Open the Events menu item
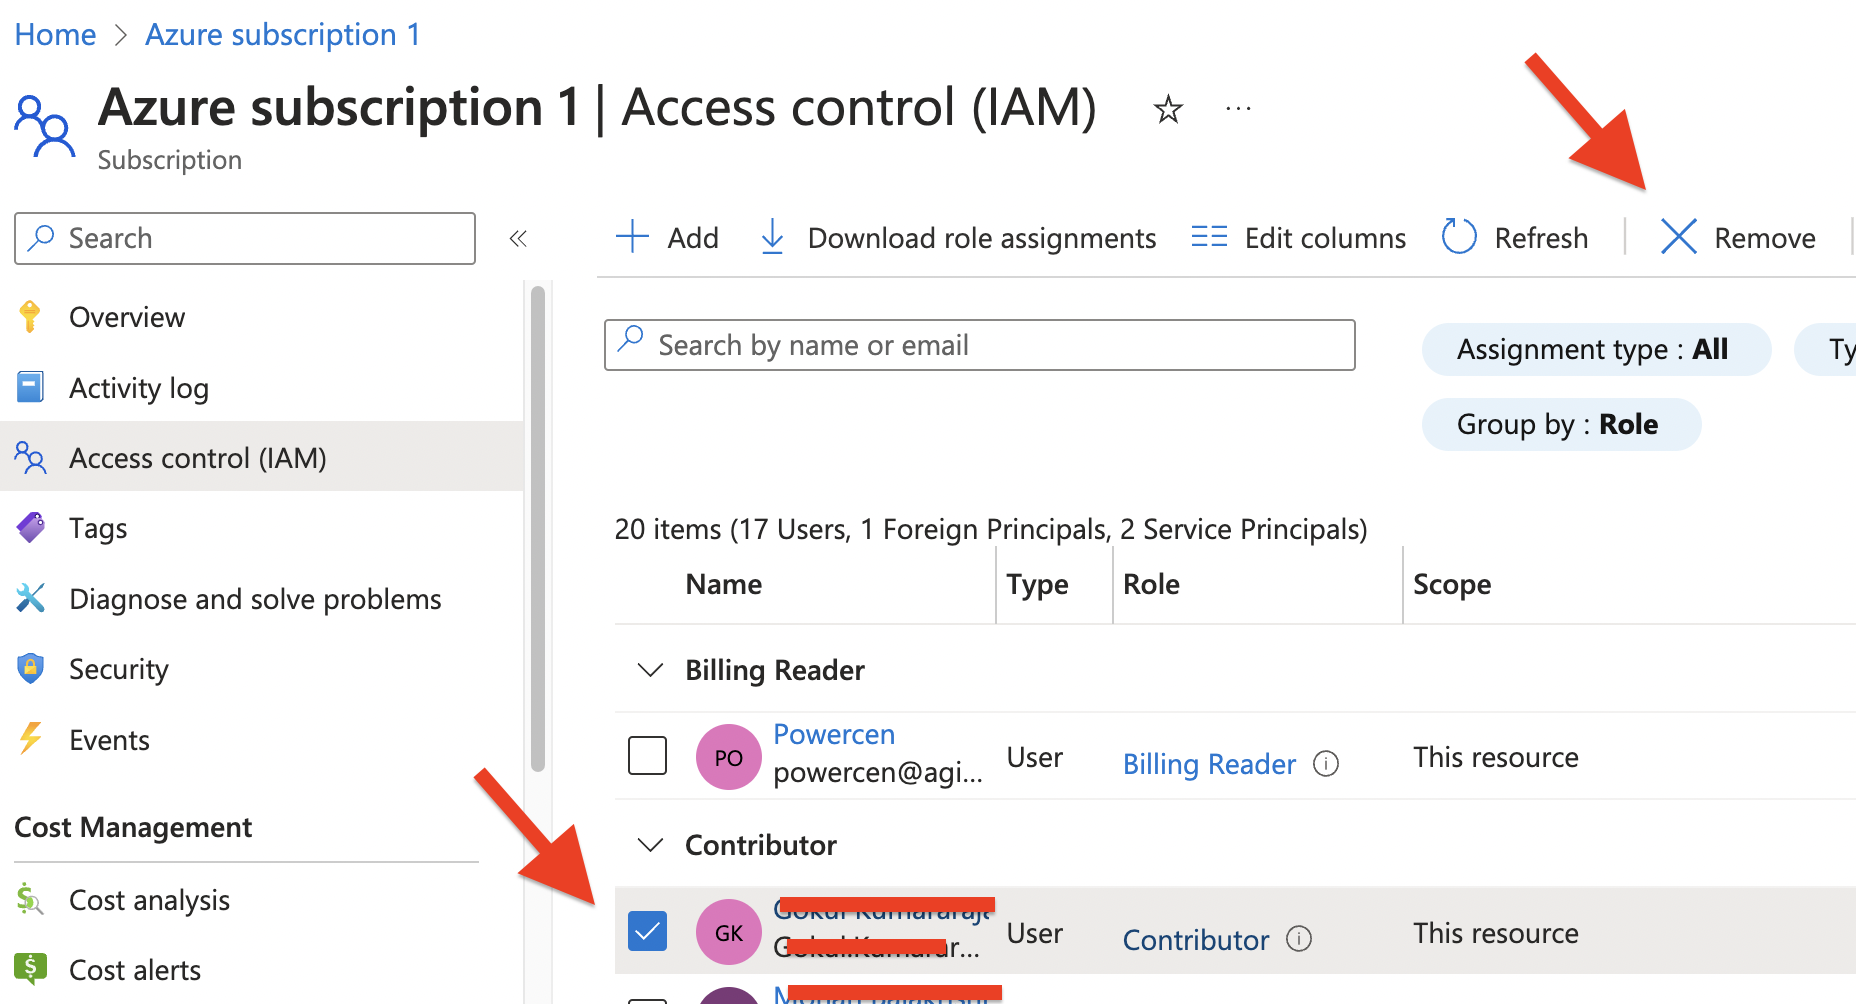This screenshot has width=1856, height=1004. tap(109, 740)
